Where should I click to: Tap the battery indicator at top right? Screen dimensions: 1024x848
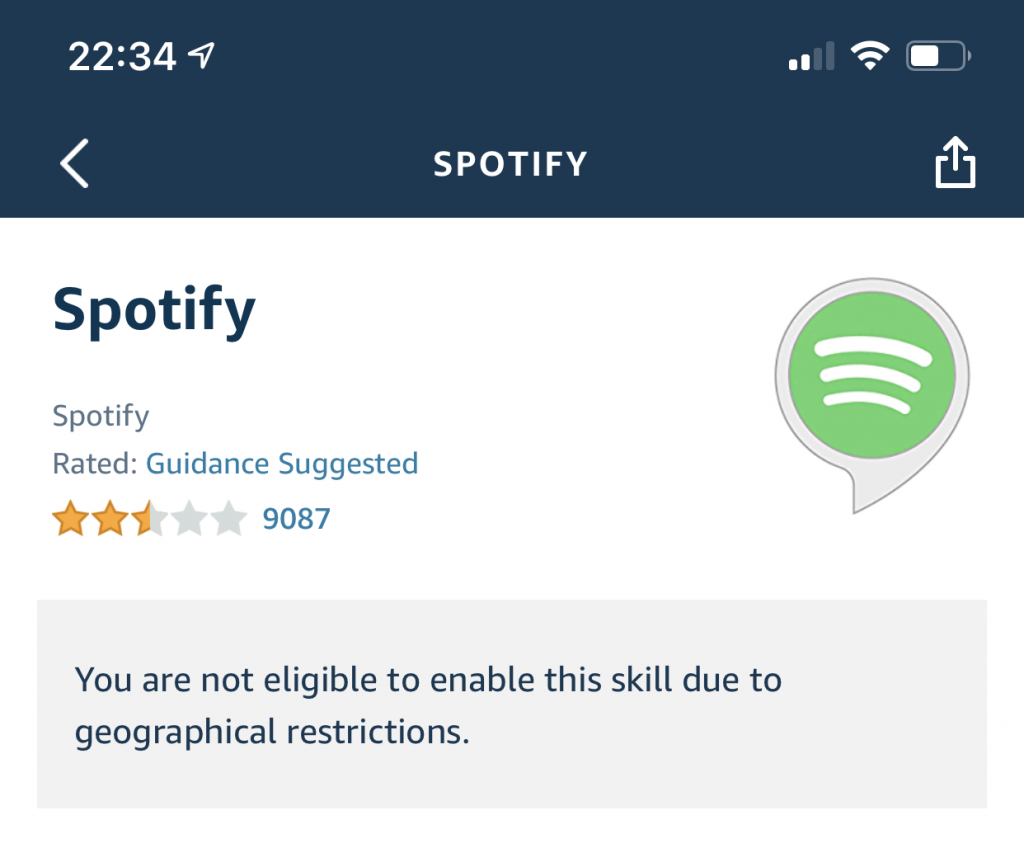pos(934,56)
